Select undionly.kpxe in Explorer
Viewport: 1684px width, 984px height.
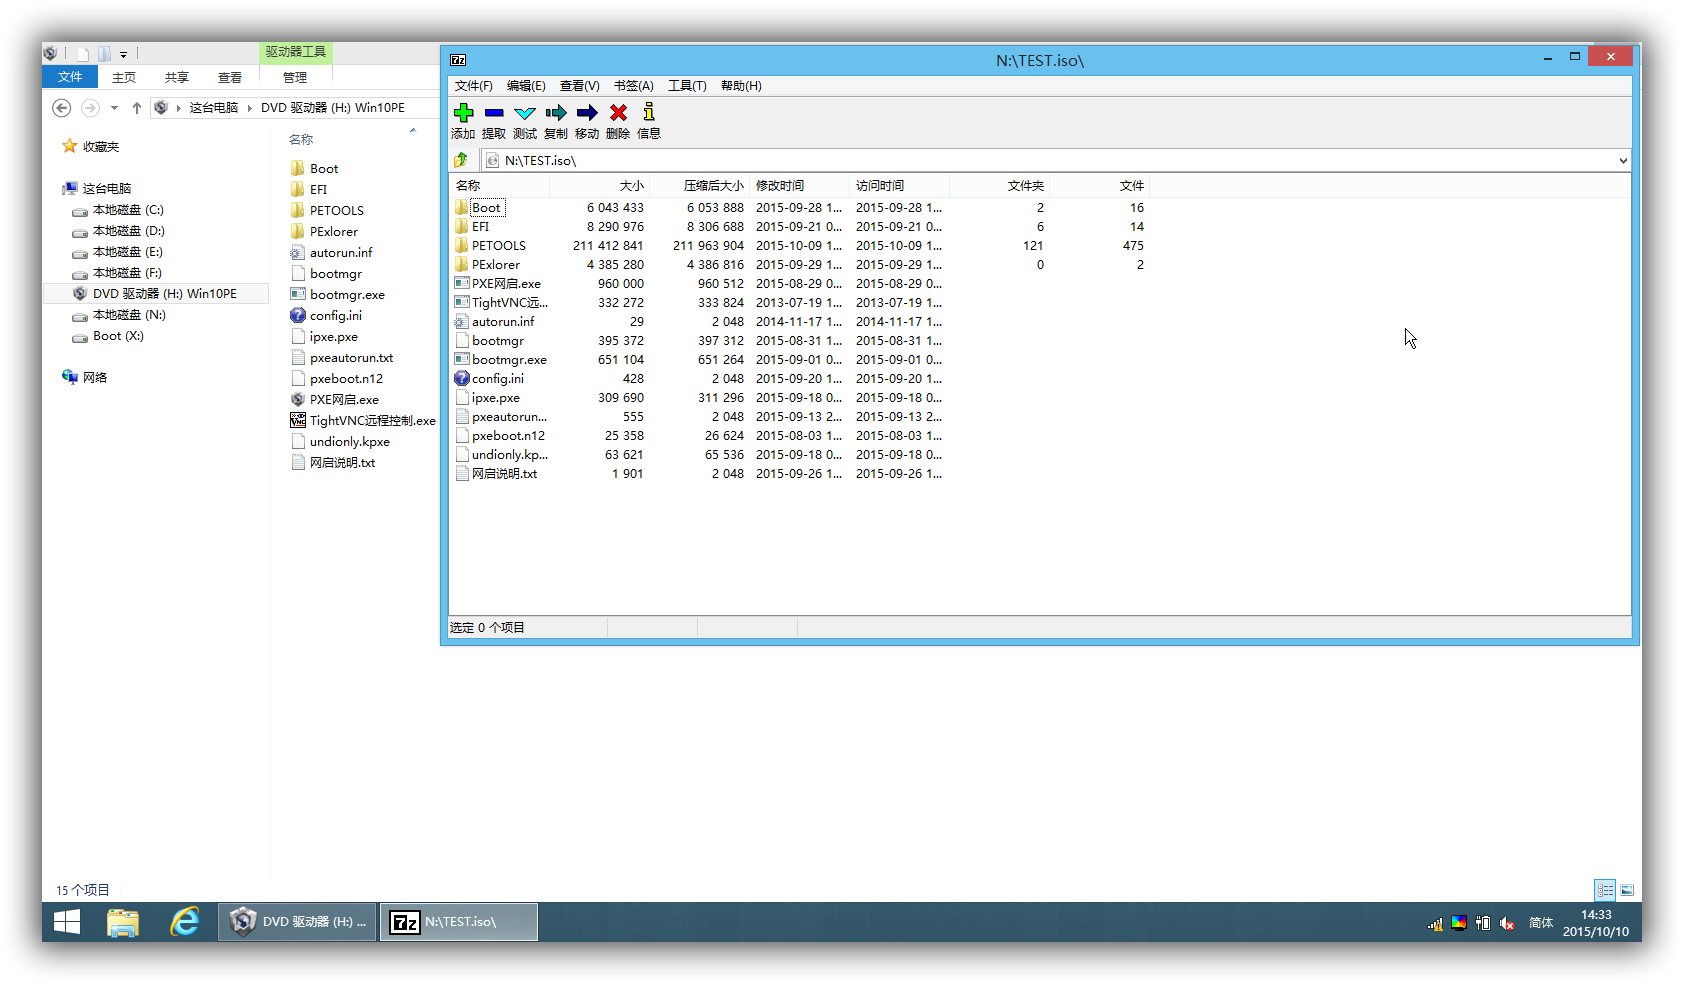349,442
